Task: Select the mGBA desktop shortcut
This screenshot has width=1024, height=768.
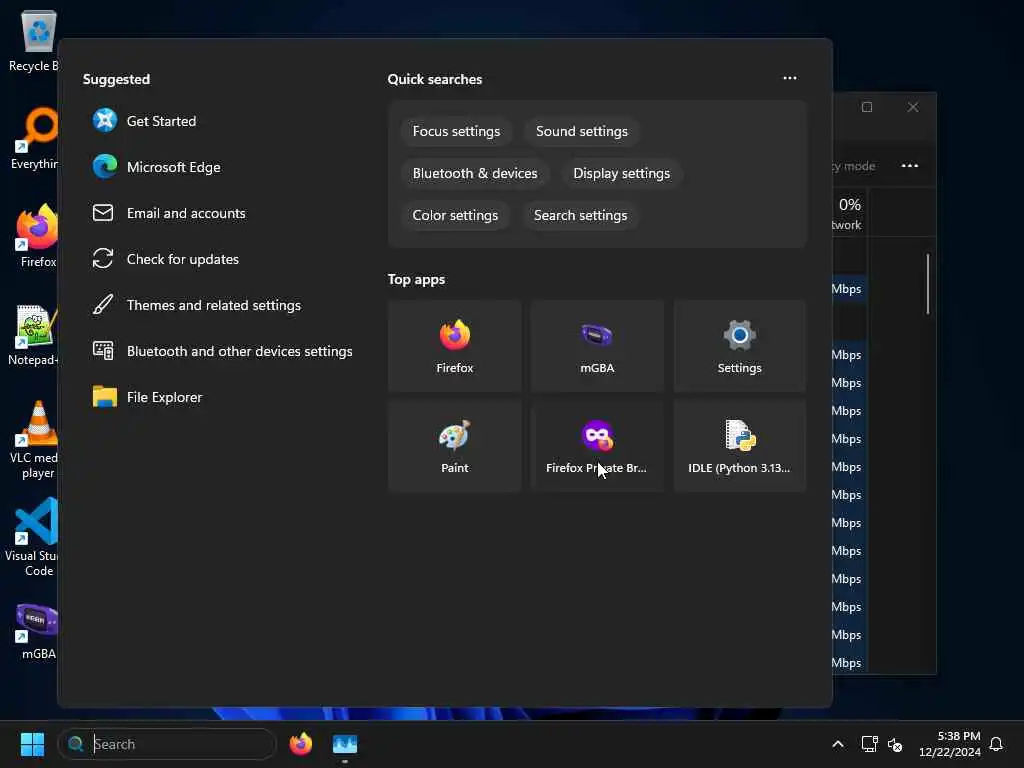Action: (37, 631)
